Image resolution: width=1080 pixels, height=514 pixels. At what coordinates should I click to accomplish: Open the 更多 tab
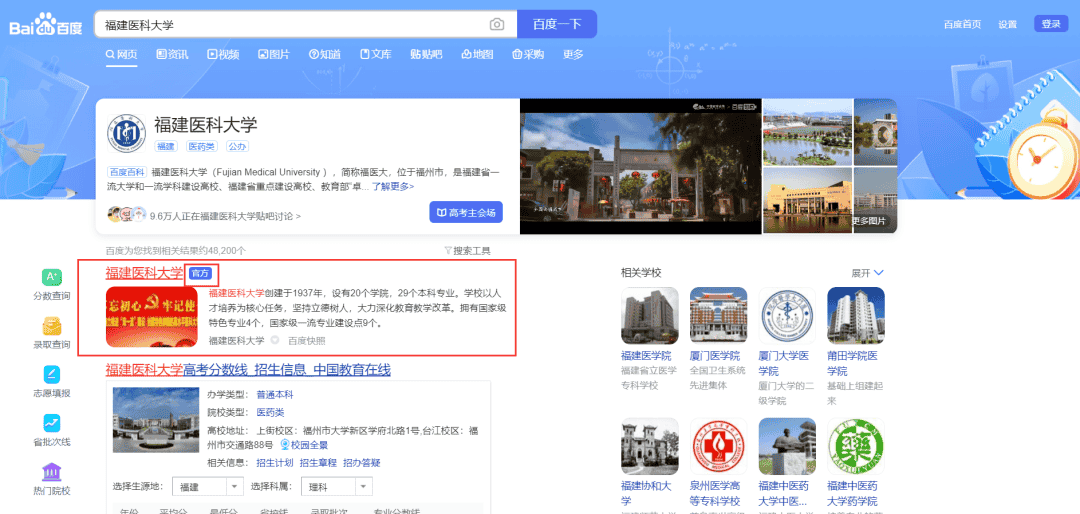[x=573, y=54]
